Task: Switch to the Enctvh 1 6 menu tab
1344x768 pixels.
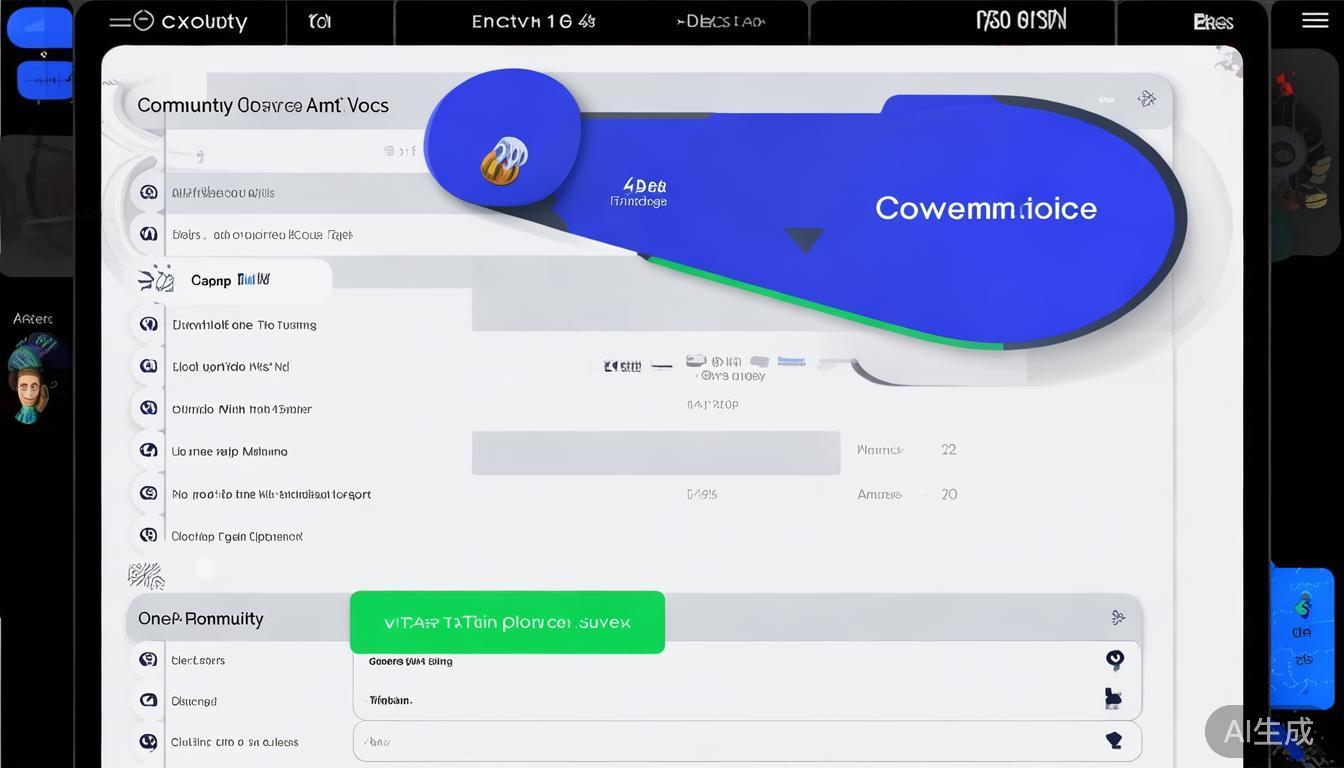Action: point(533,20)
